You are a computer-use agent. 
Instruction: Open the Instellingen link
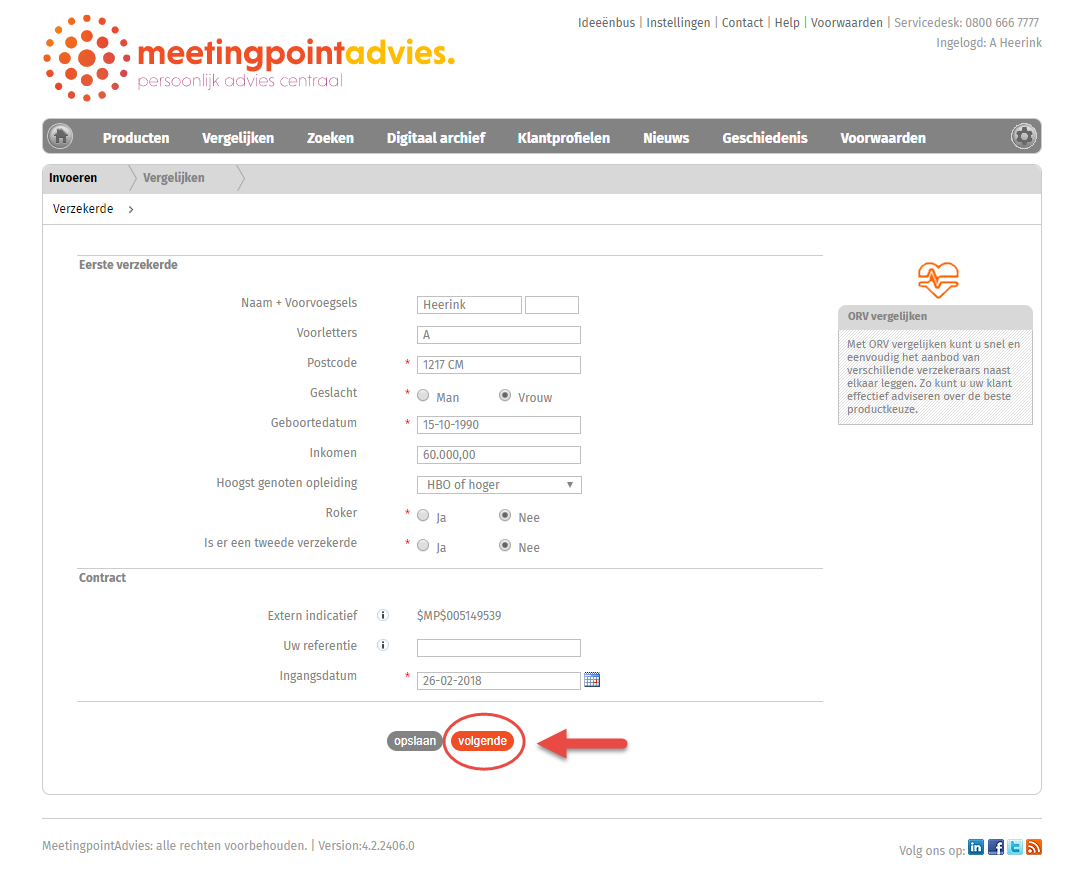tap(678, 23)
